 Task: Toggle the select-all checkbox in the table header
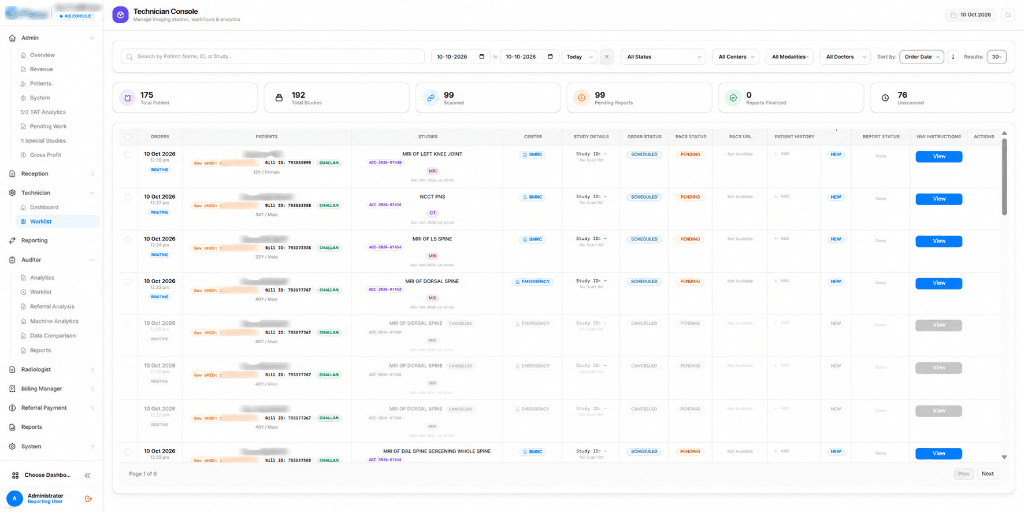tap(127, 137)
